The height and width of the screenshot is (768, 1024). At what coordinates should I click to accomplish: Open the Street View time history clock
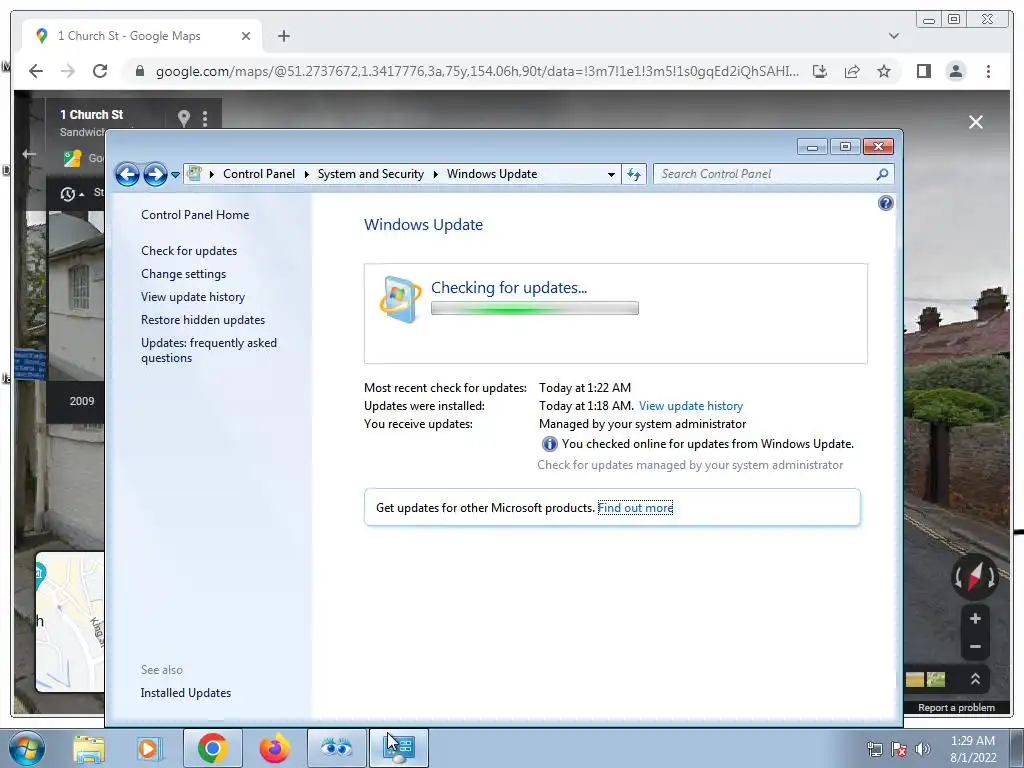click(x=71, y=194)
